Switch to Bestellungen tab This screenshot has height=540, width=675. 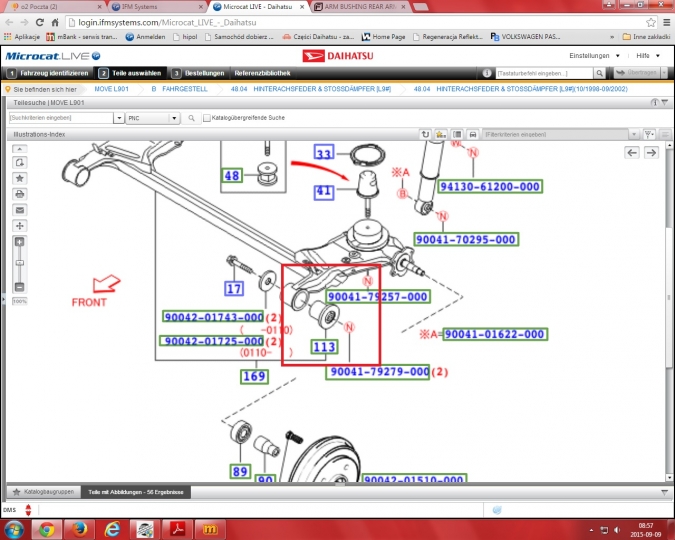[198, 73]
